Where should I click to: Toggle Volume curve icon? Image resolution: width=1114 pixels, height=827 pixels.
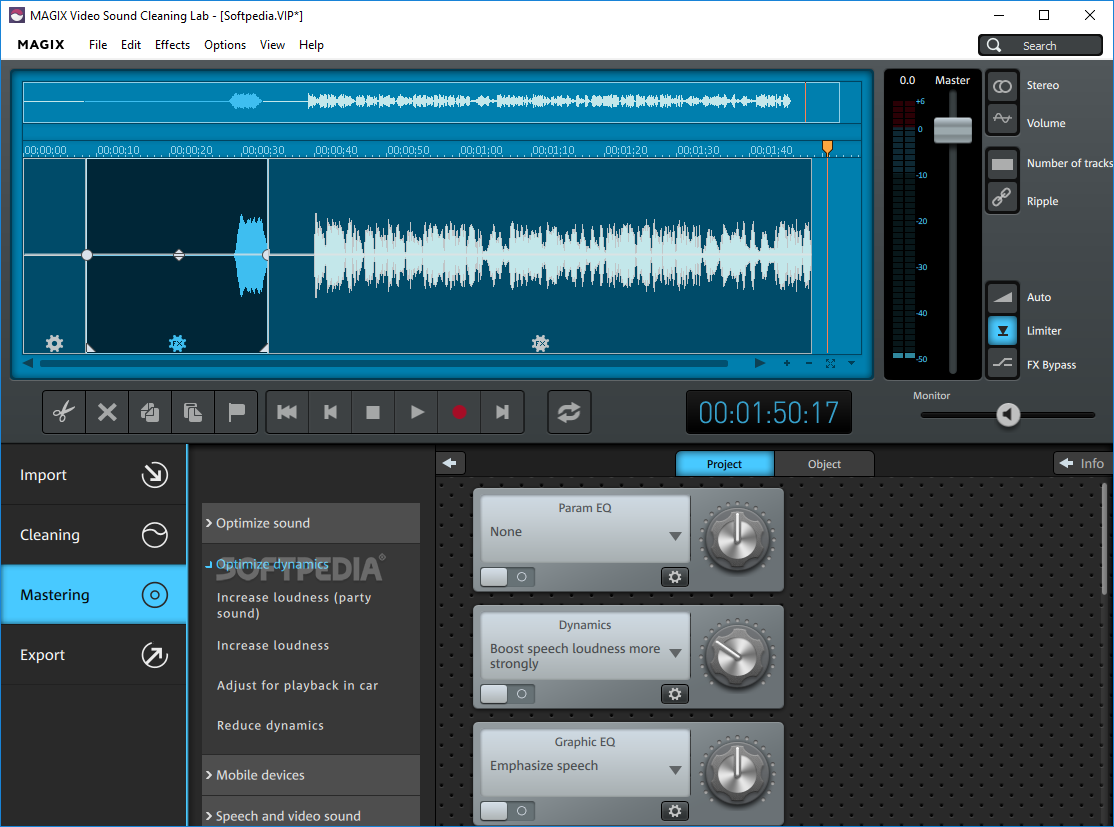[1002, 119]
